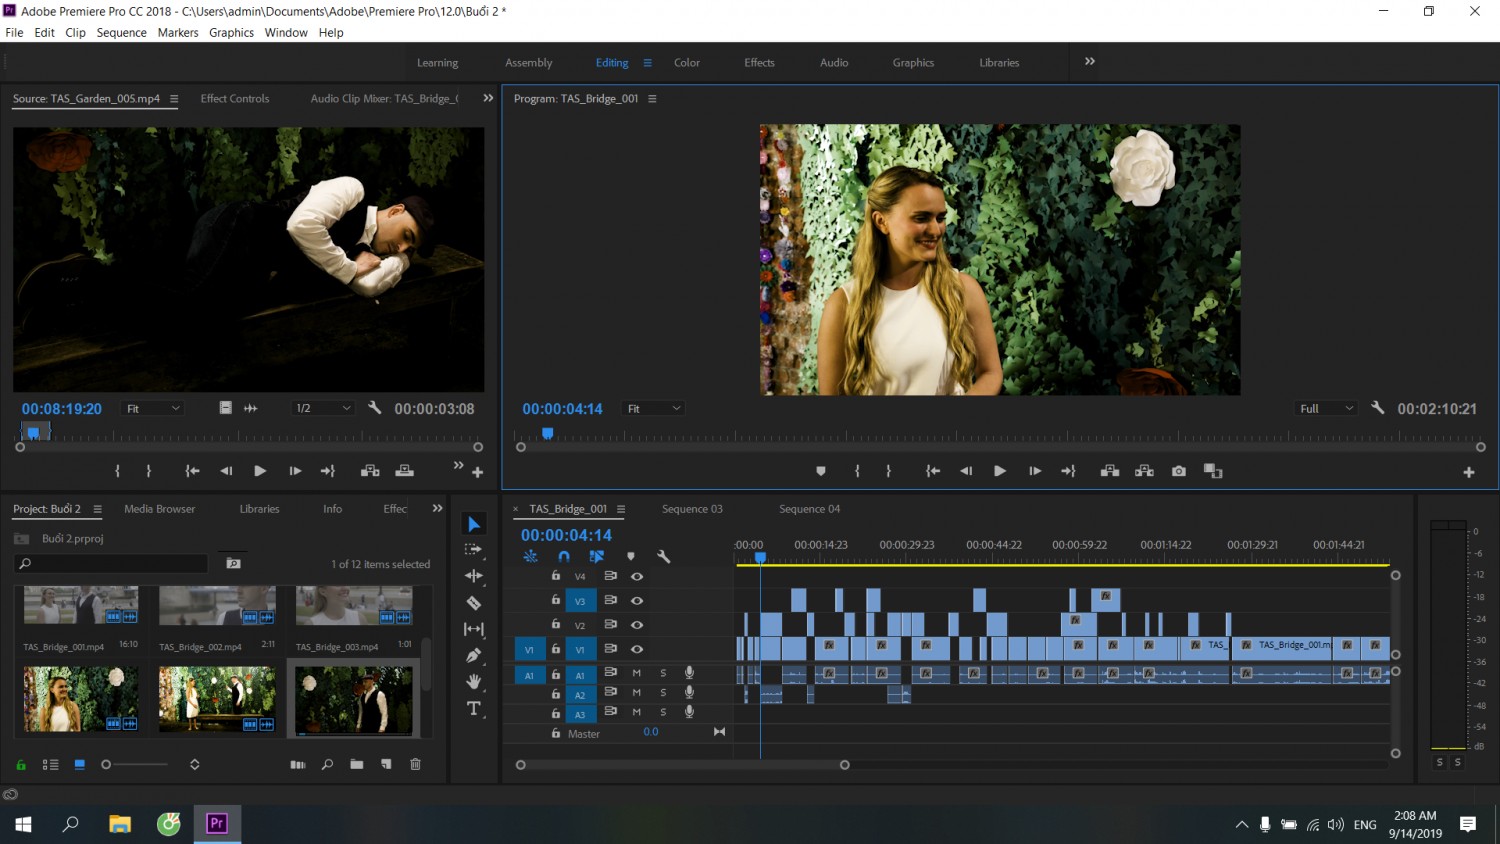This screenshot has height=844, width=1500.
Task: Open Source monitor Fit zoom dropdown
Action: tap(152, 408)
